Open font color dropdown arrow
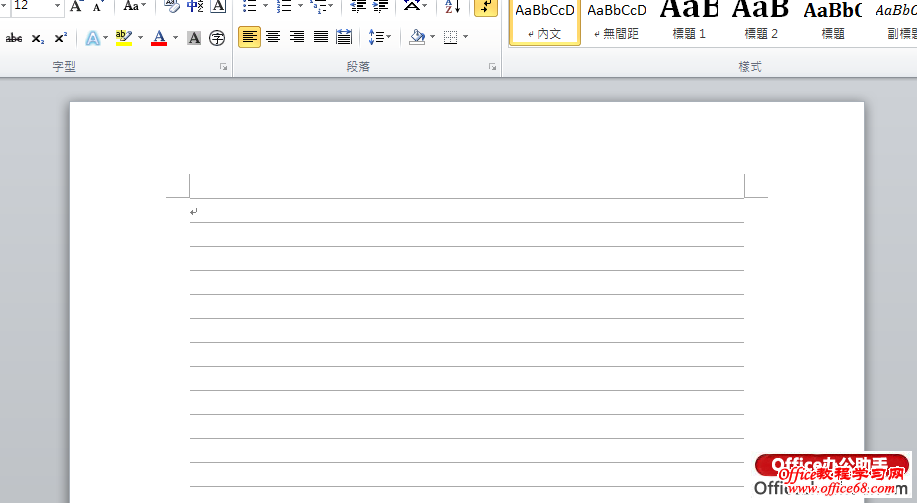Screen dimensions: 917x503 coord(175,38)
